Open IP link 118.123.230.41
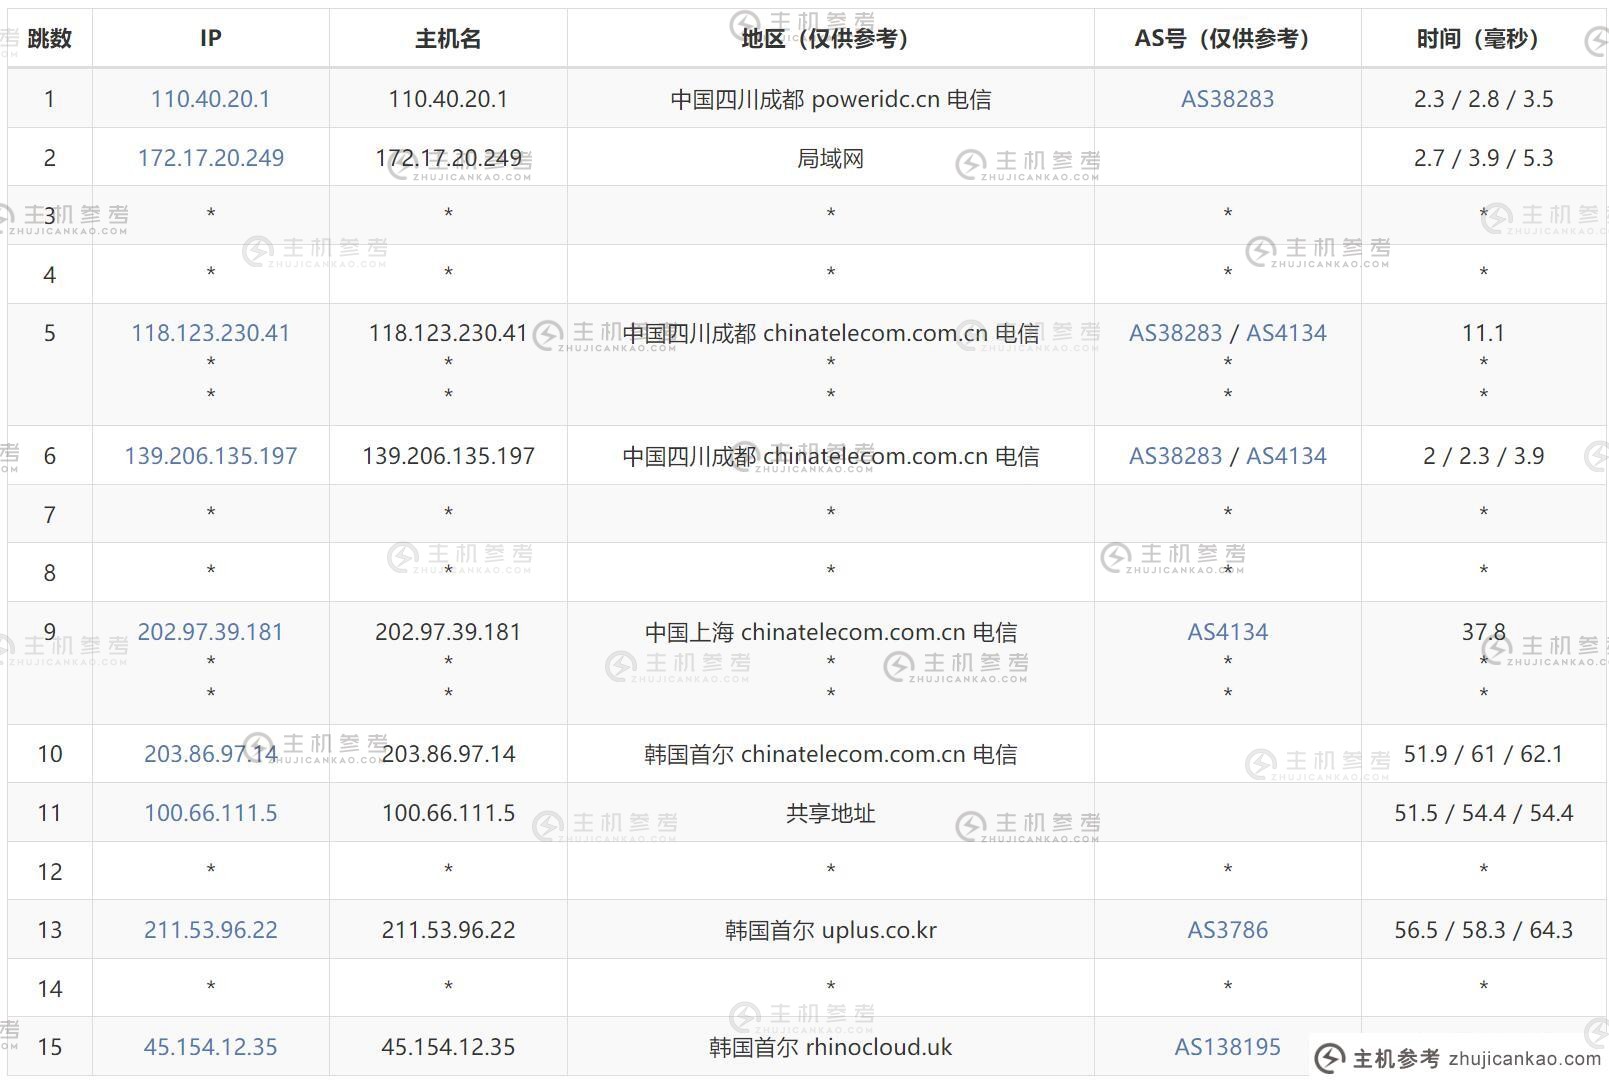 (210, 333)
